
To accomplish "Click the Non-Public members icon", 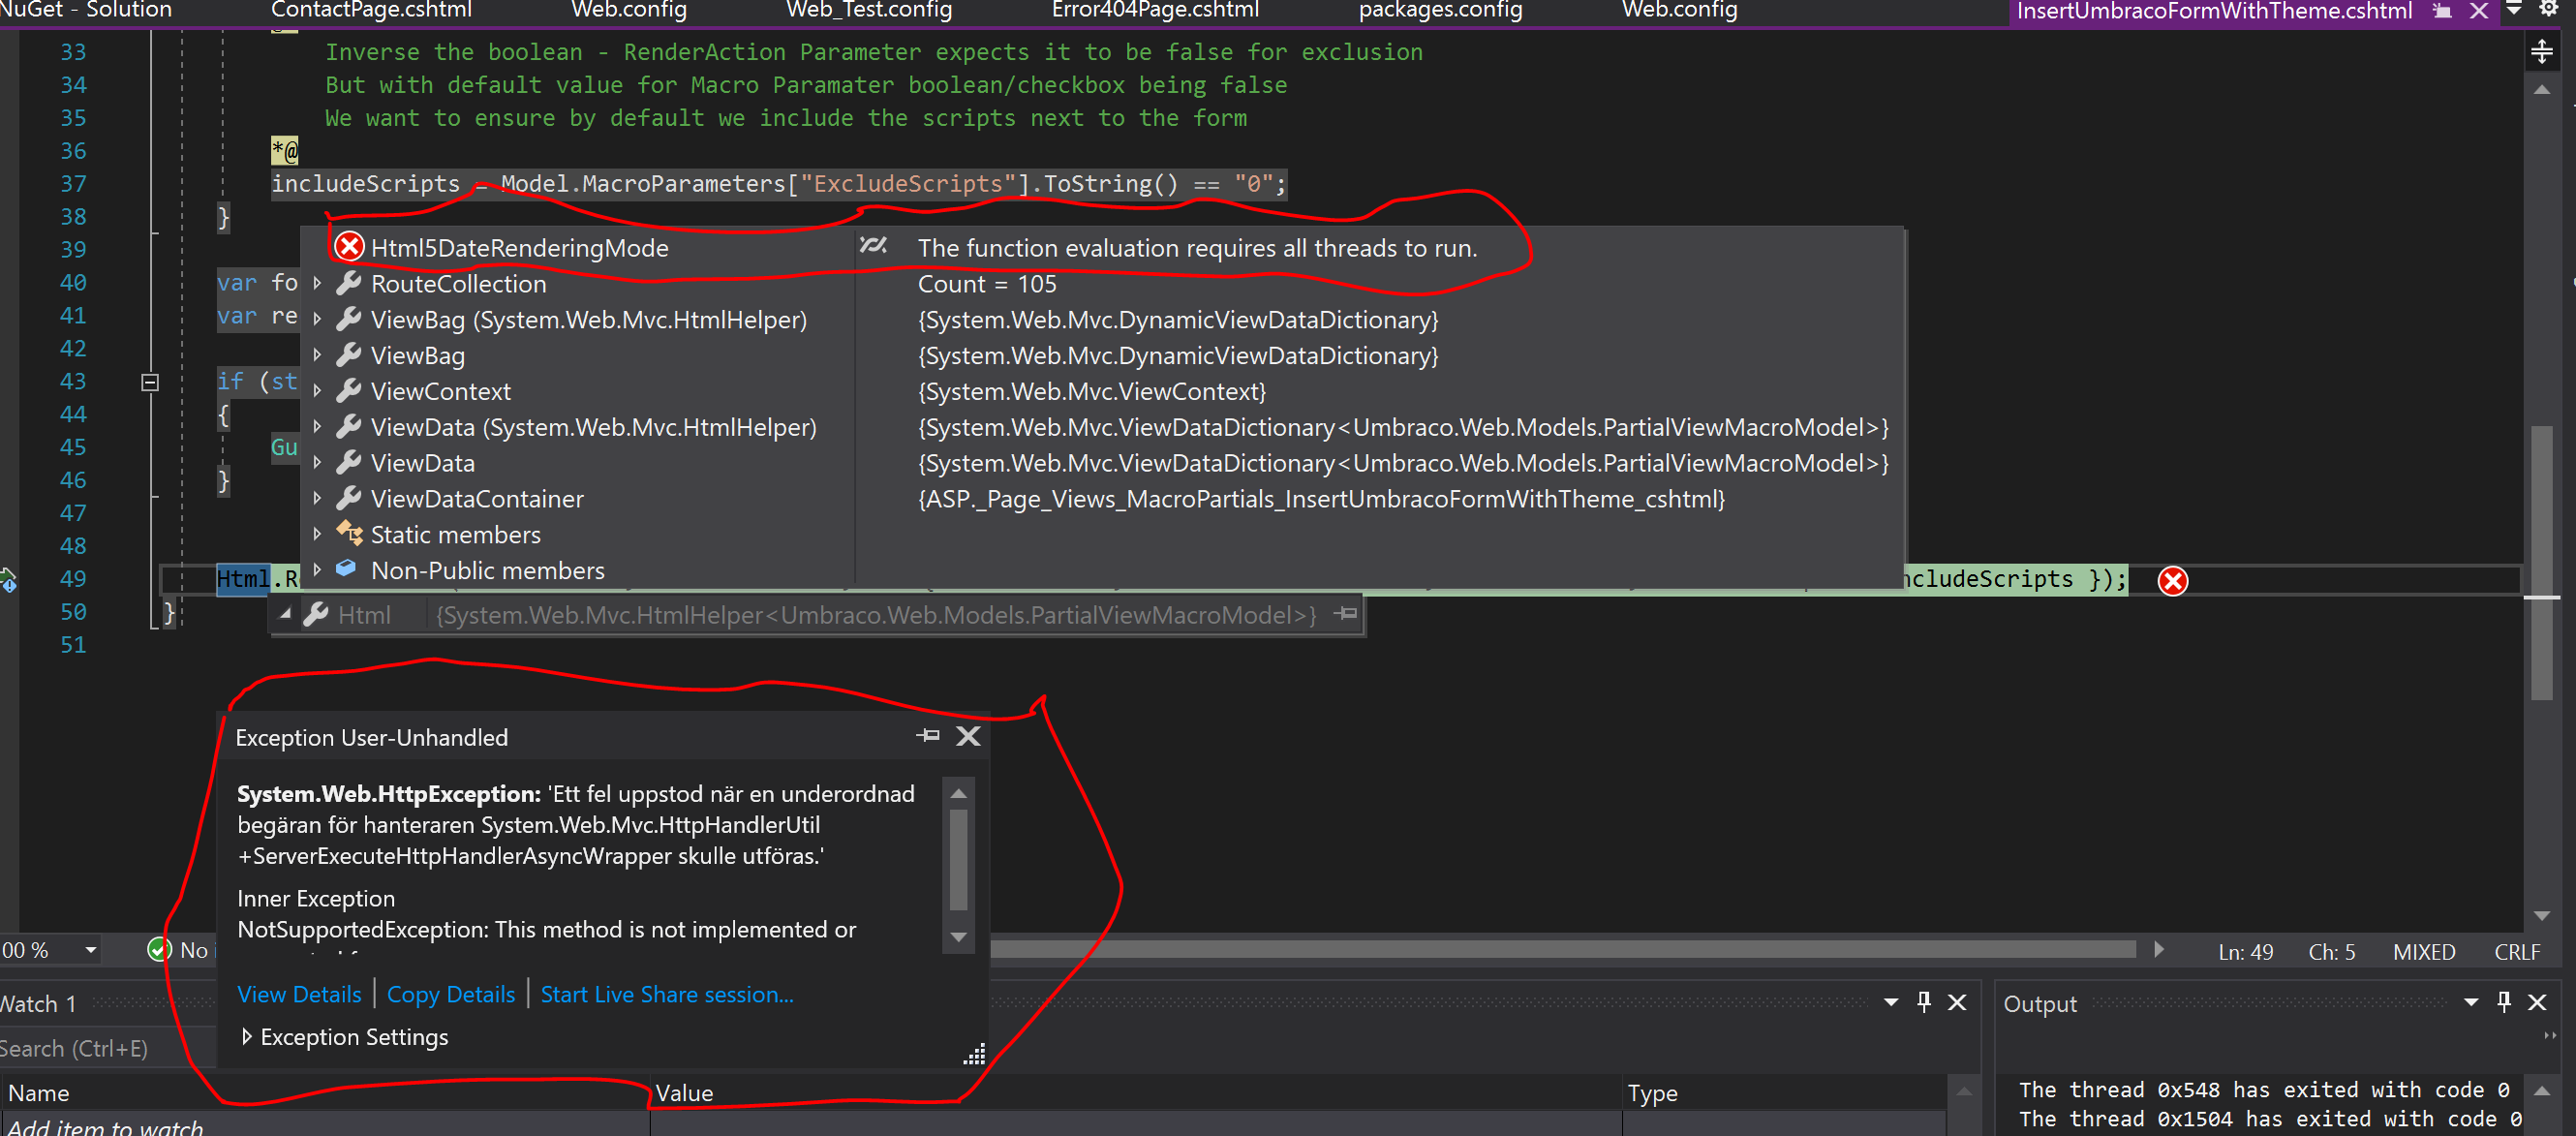I will click(346, 568).
